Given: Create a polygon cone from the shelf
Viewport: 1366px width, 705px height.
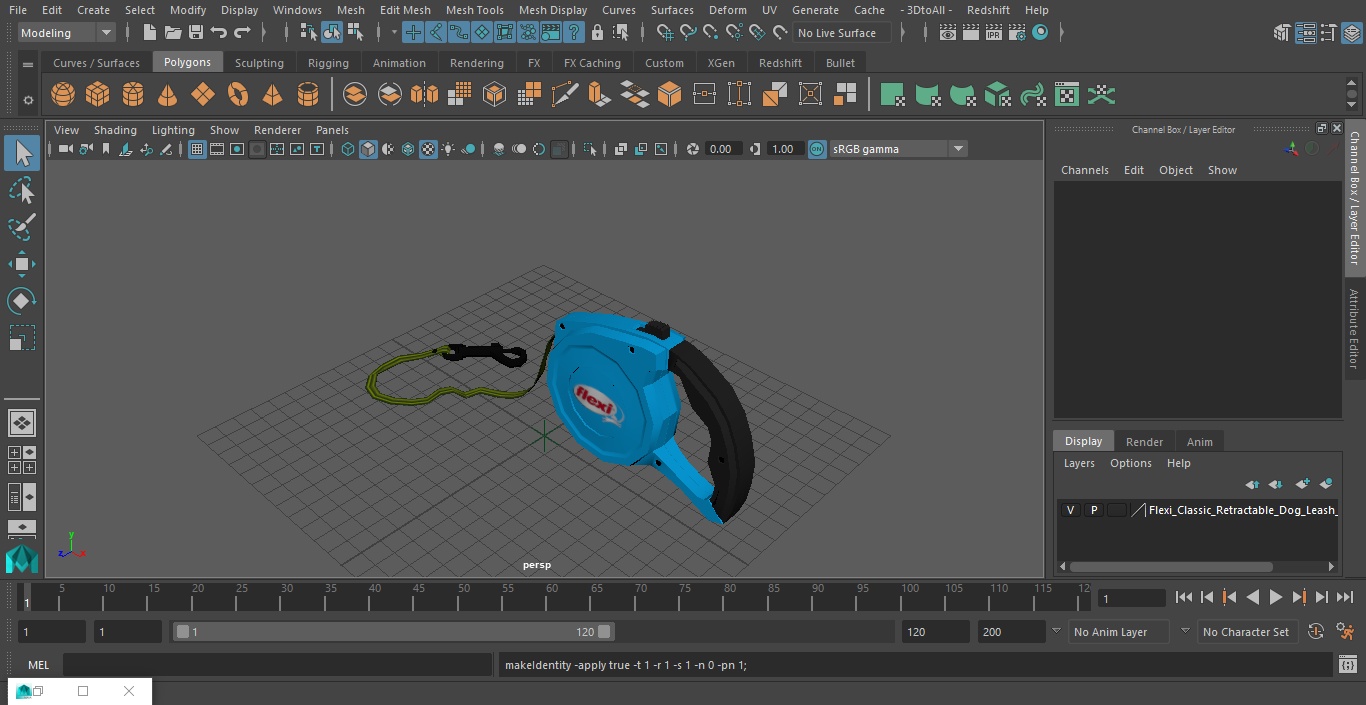Looking at the screenshot, I should (x=168, y=95).
